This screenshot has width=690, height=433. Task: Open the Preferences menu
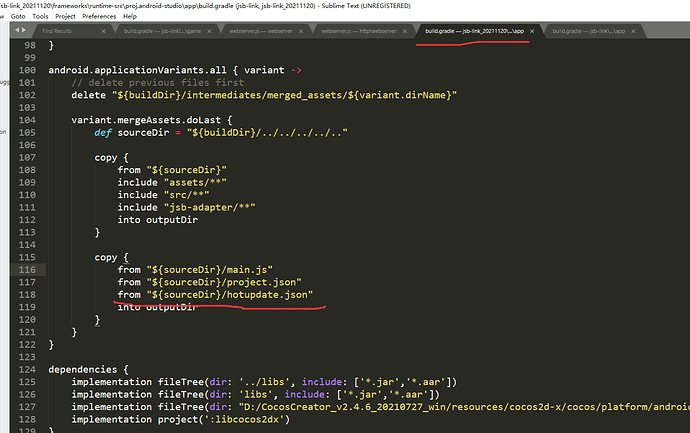[99, 16]
